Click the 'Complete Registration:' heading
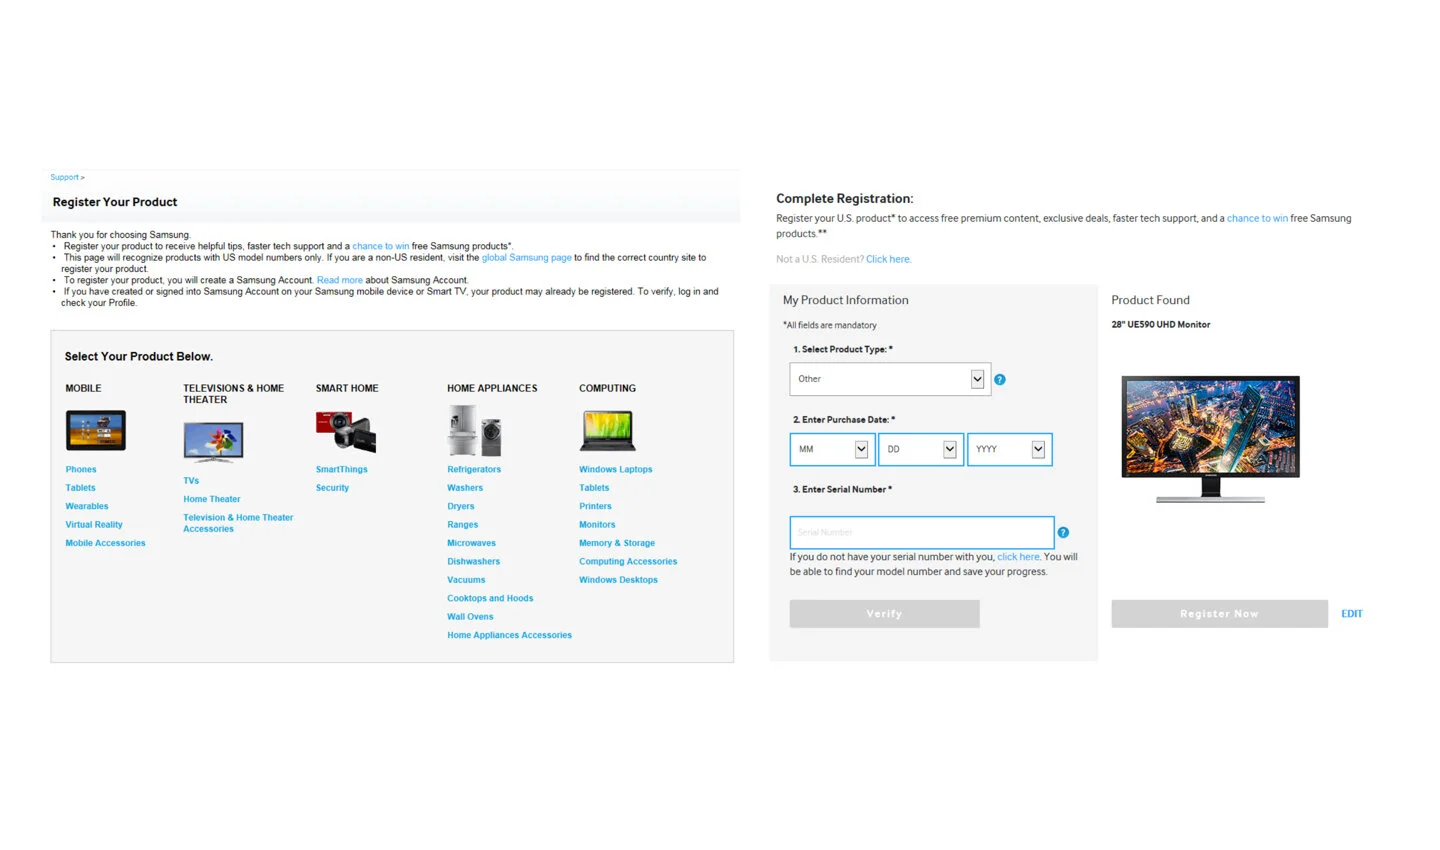The image size is (1440, 850). 845,199
